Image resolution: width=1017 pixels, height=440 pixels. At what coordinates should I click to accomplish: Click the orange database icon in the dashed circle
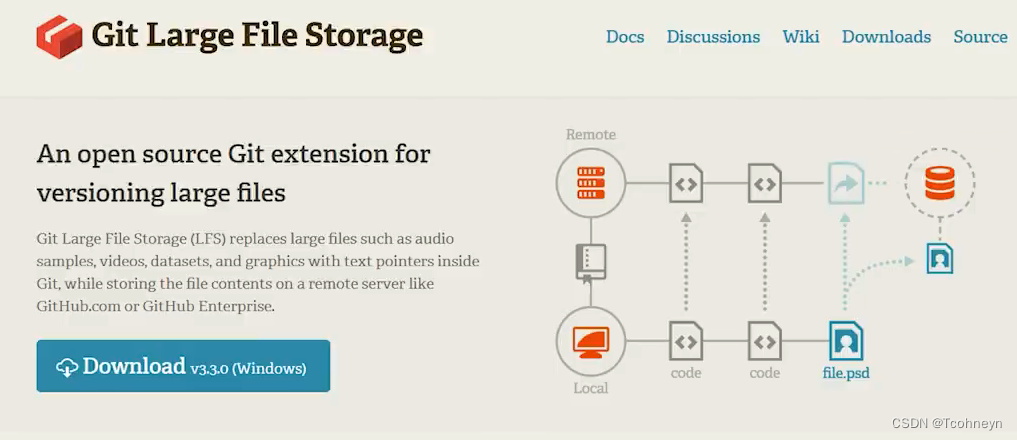coord(940,183)
